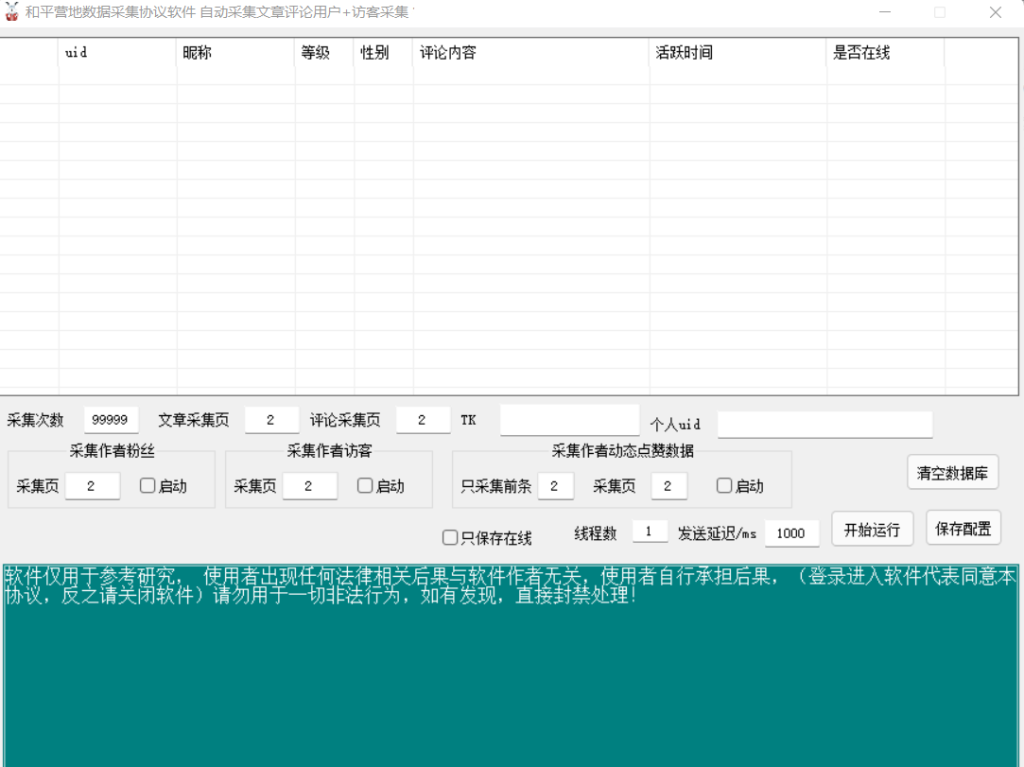This screenshot has height=767, width=1024.
Task: Enable 启动 checkbox under 采集作者访客
Action: (365, 486)
